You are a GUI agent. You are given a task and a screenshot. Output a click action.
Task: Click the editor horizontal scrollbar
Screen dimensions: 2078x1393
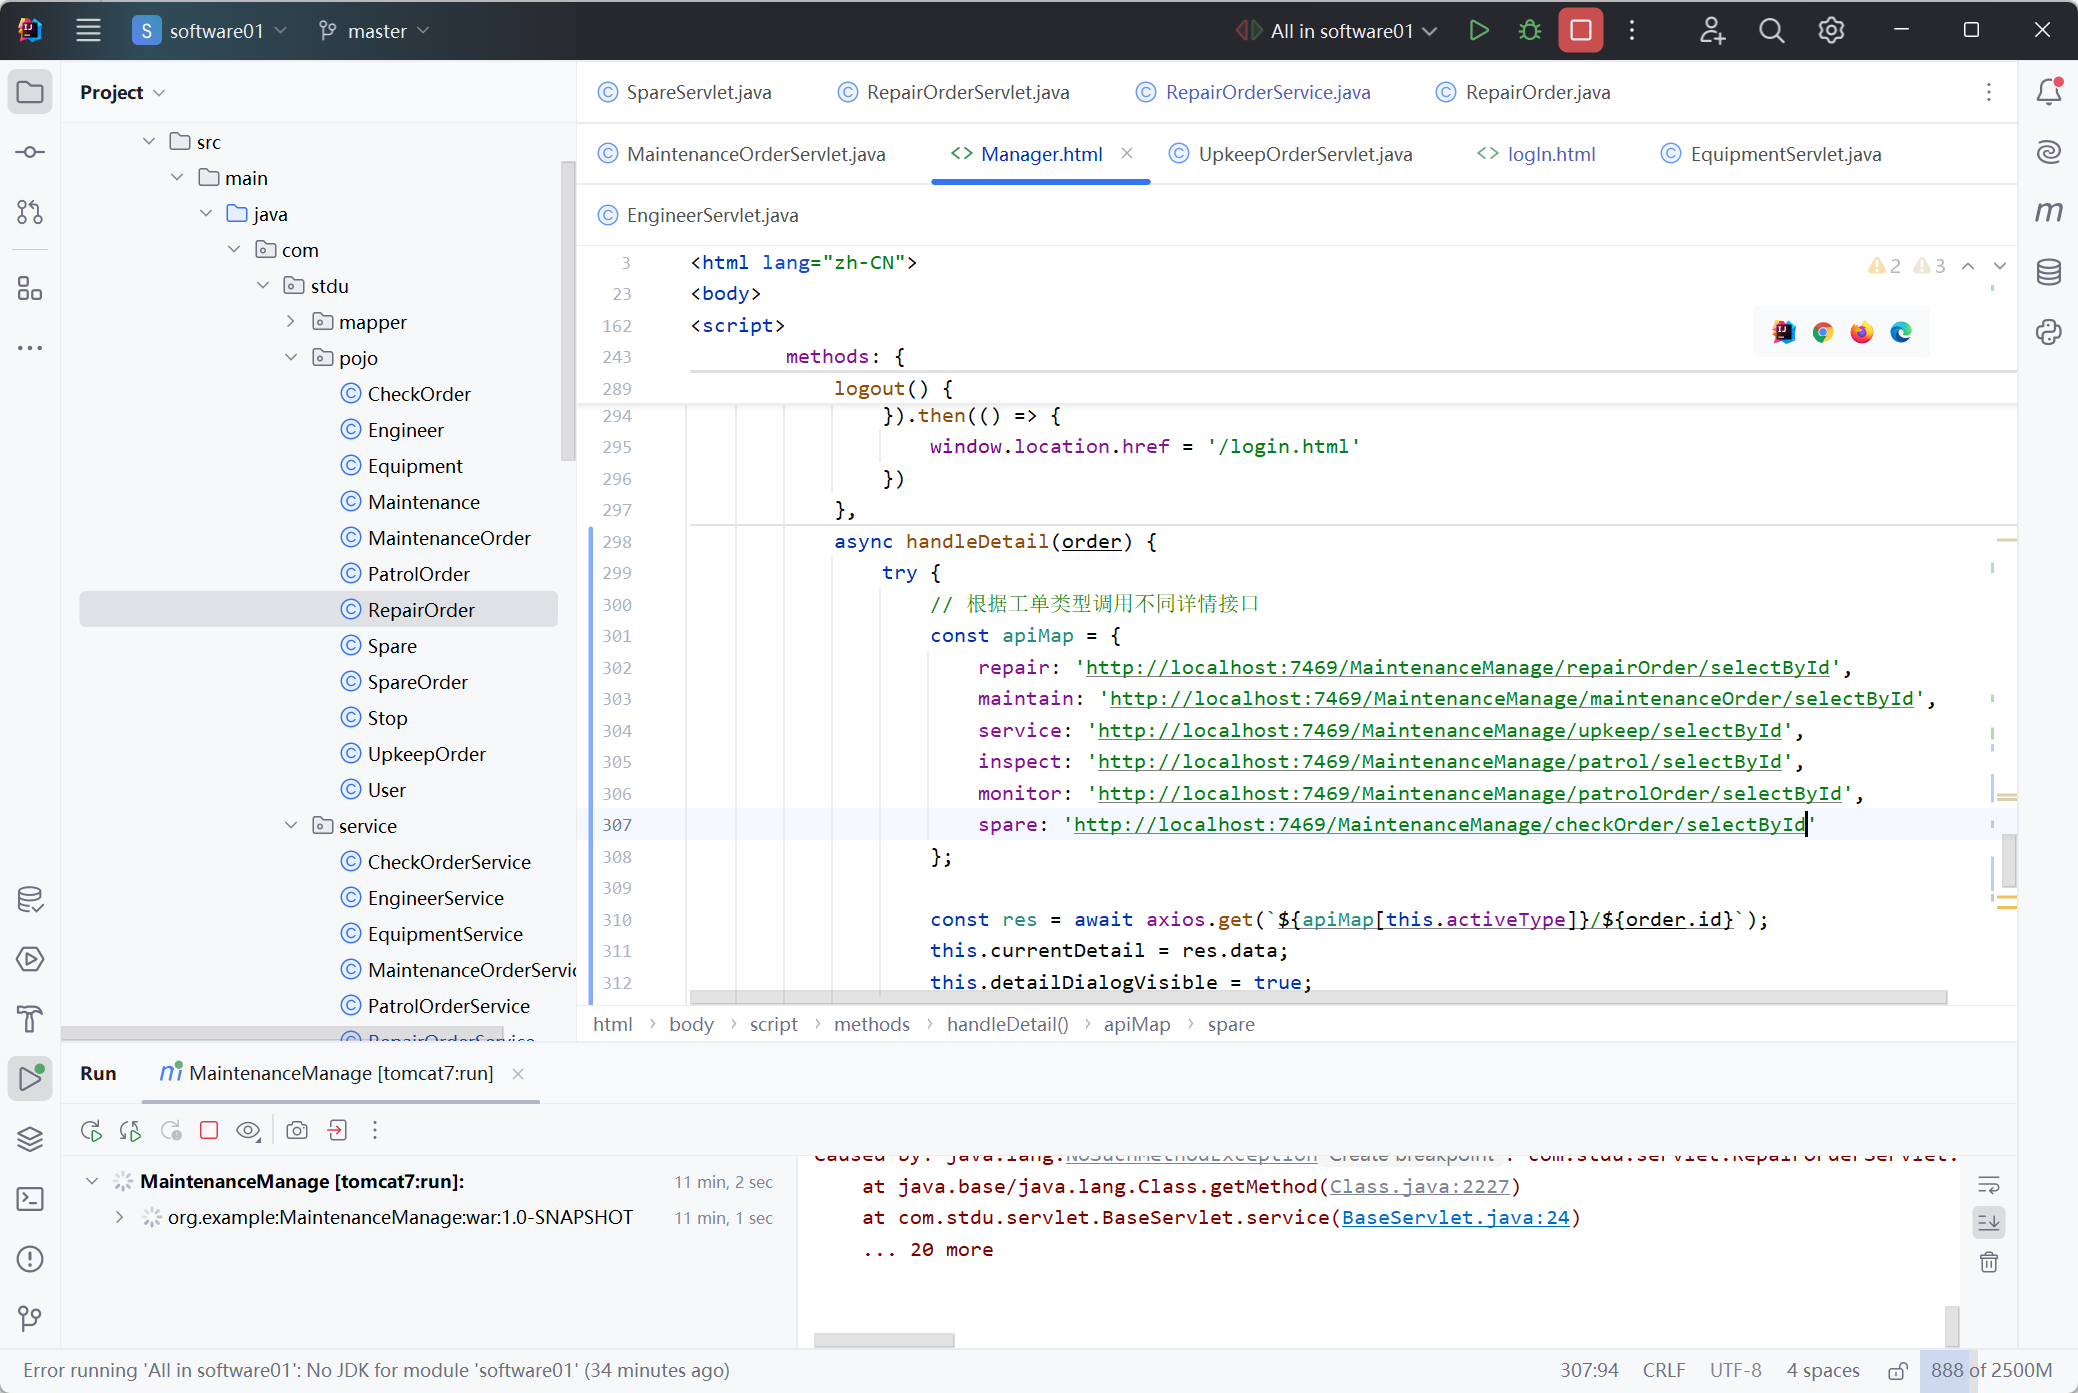pos(1317,998)
